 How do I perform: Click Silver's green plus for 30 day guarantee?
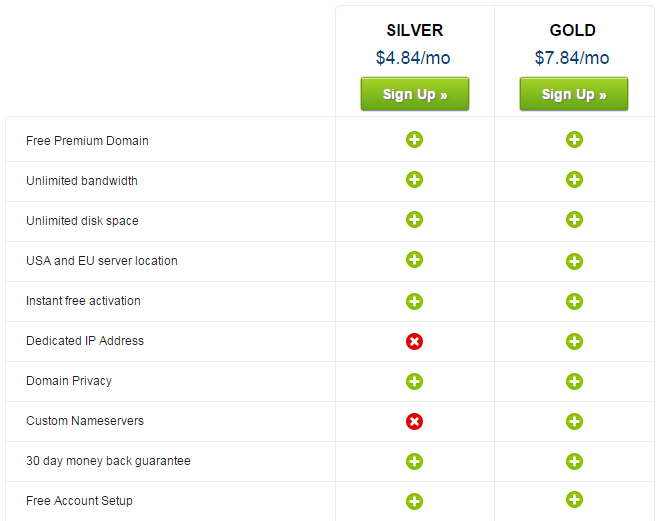[414, 461]
